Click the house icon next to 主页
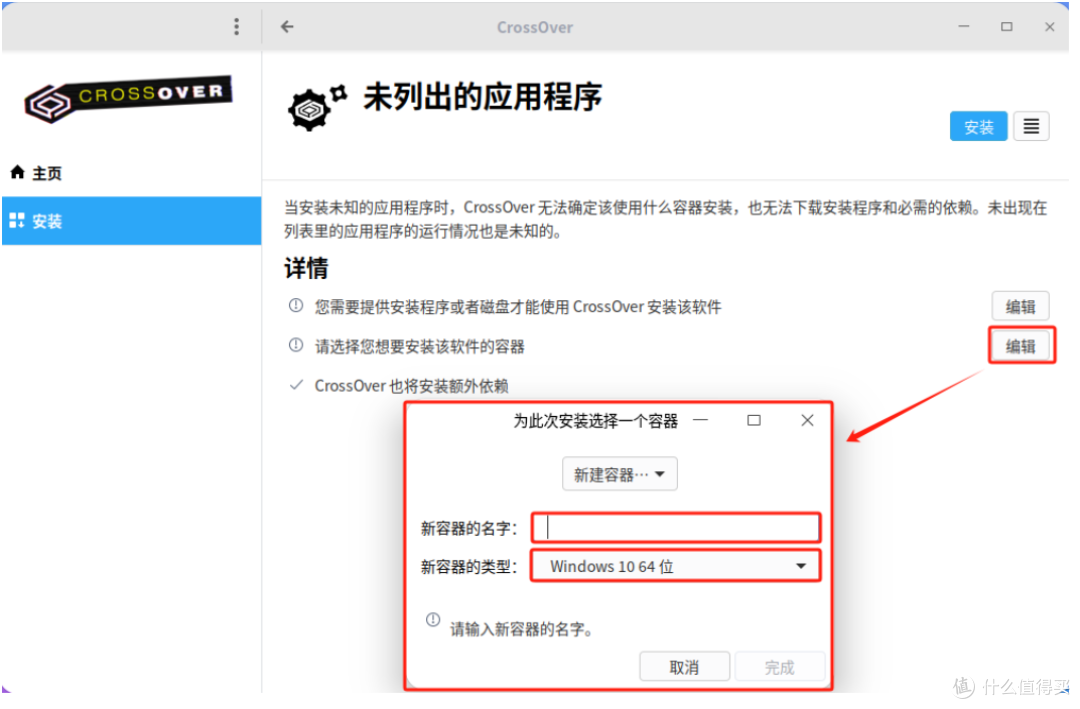The image size is (1080, 709). coord(16,172)
